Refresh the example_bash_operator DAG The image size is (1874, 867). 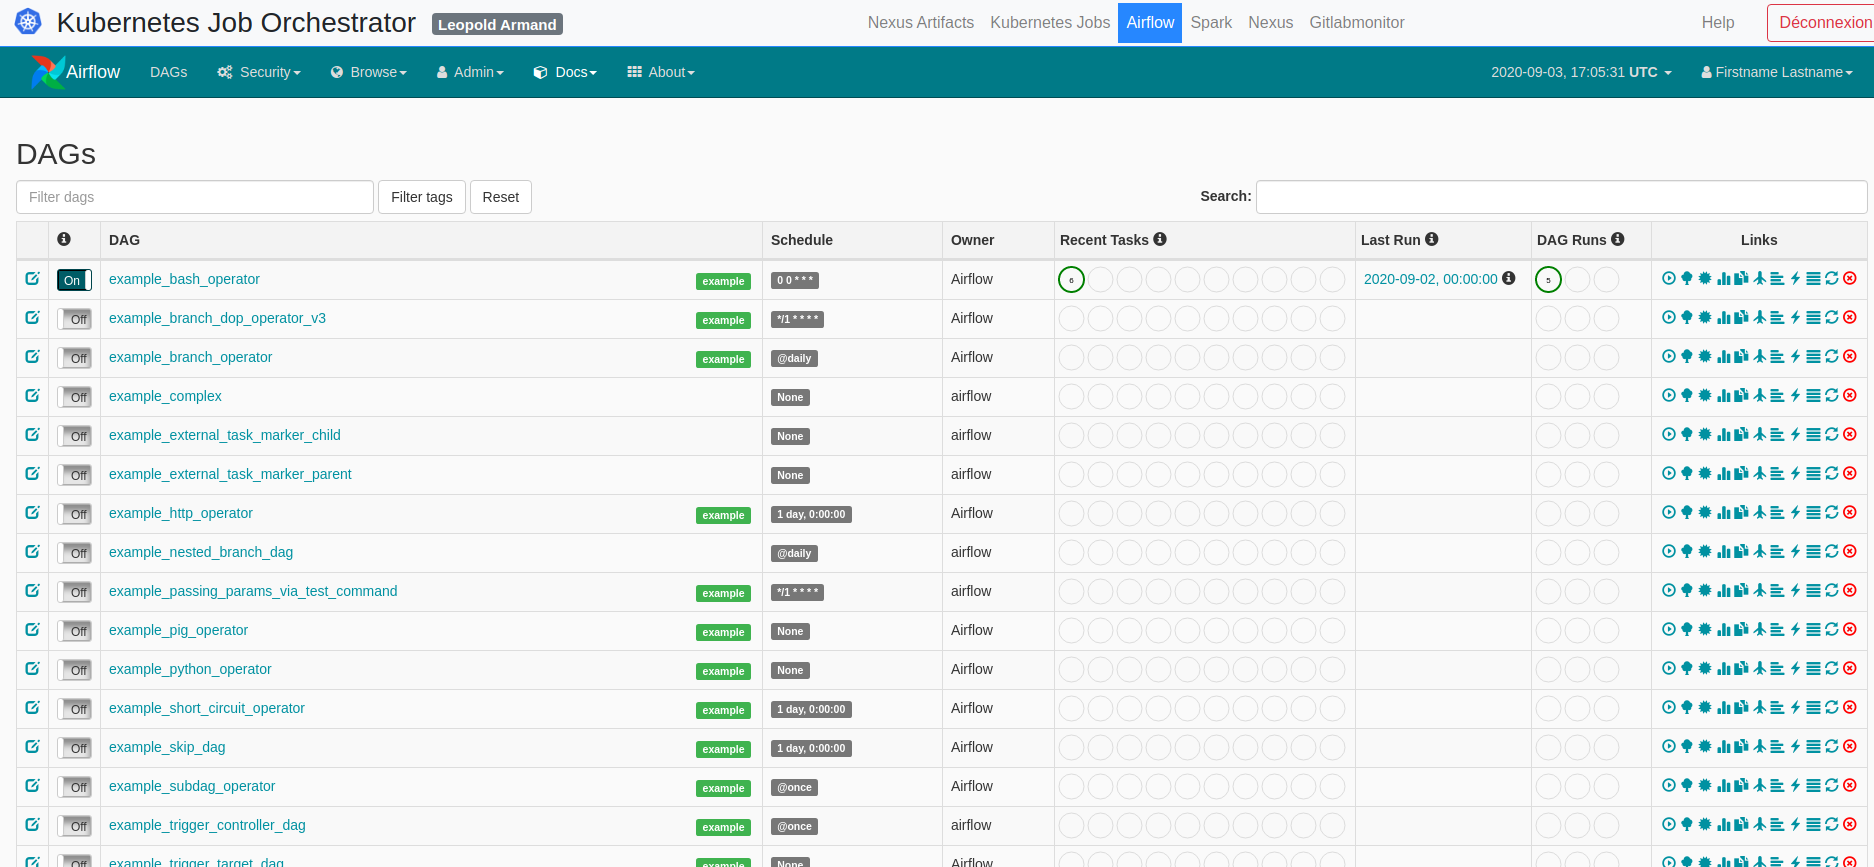tap(1832, 278)
